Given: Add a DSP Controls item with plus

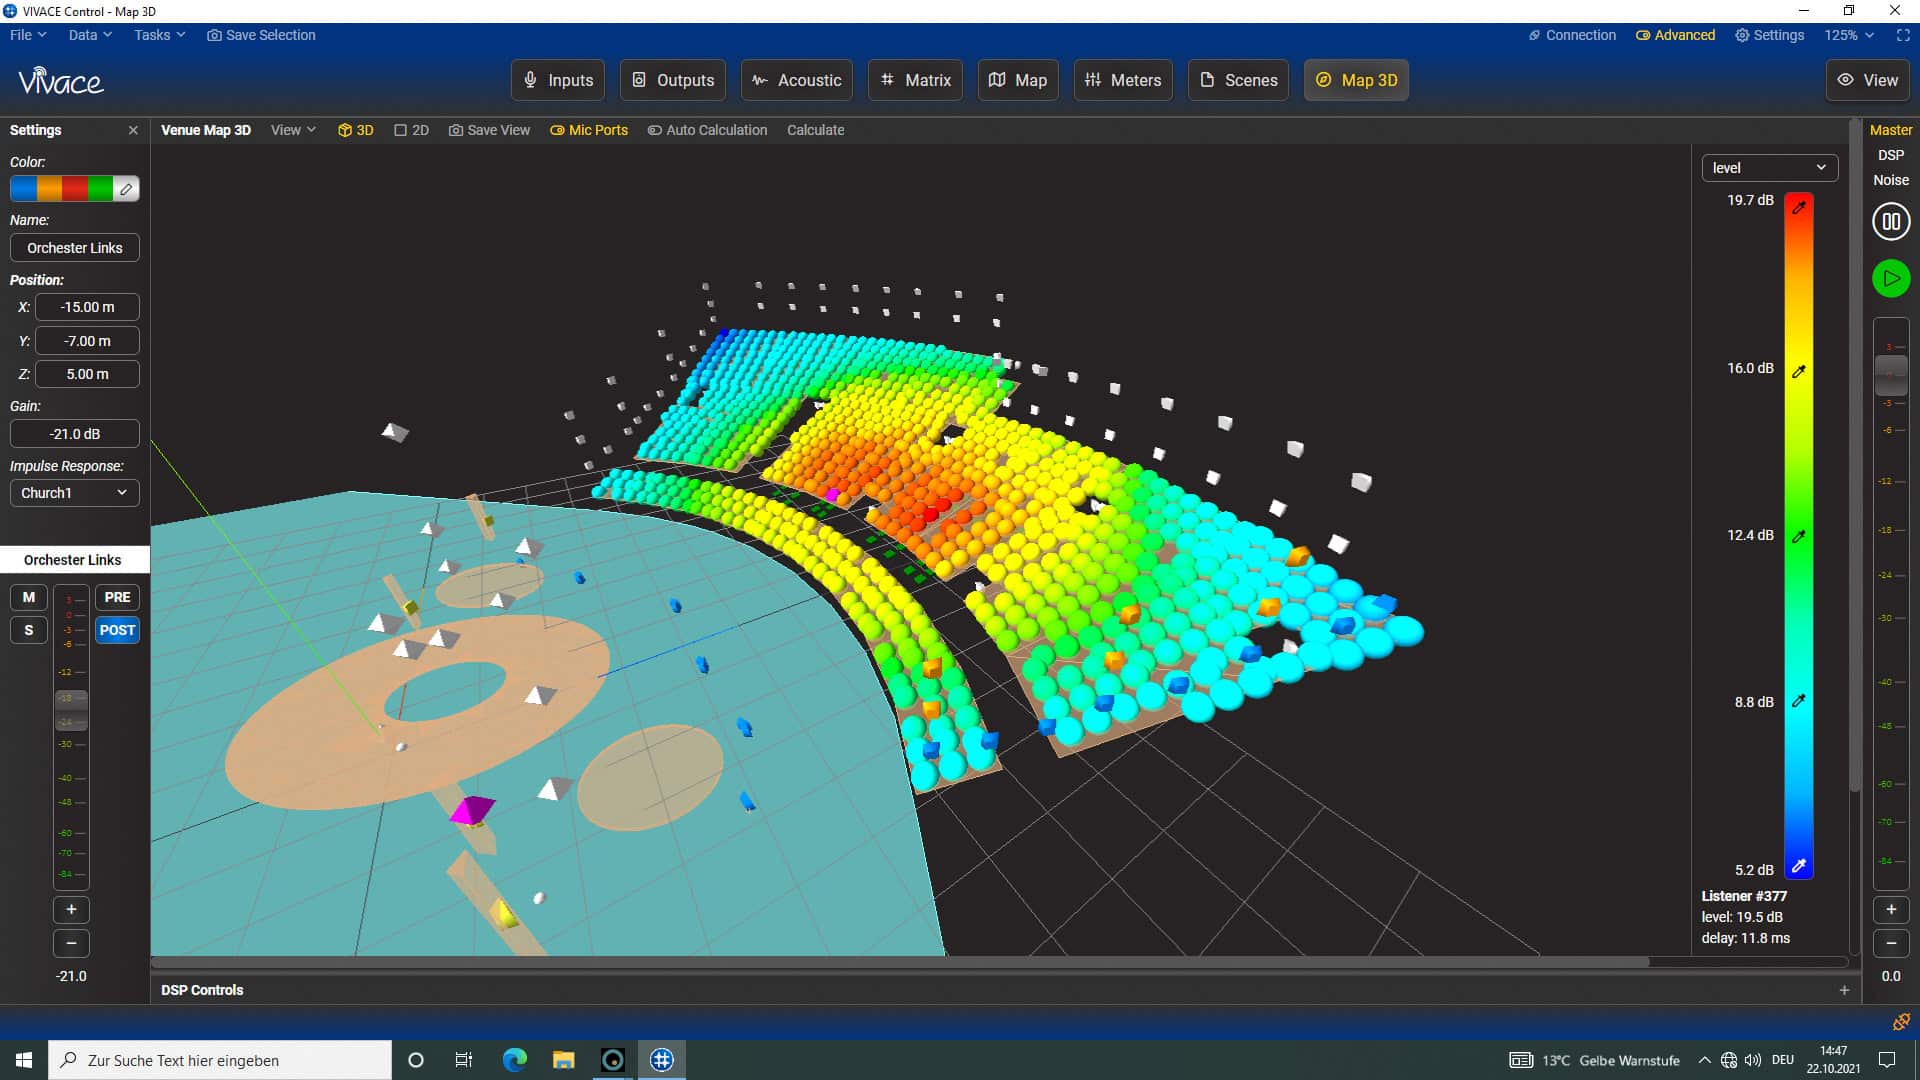Looking at the screenshot, I should pos(1844,990).
